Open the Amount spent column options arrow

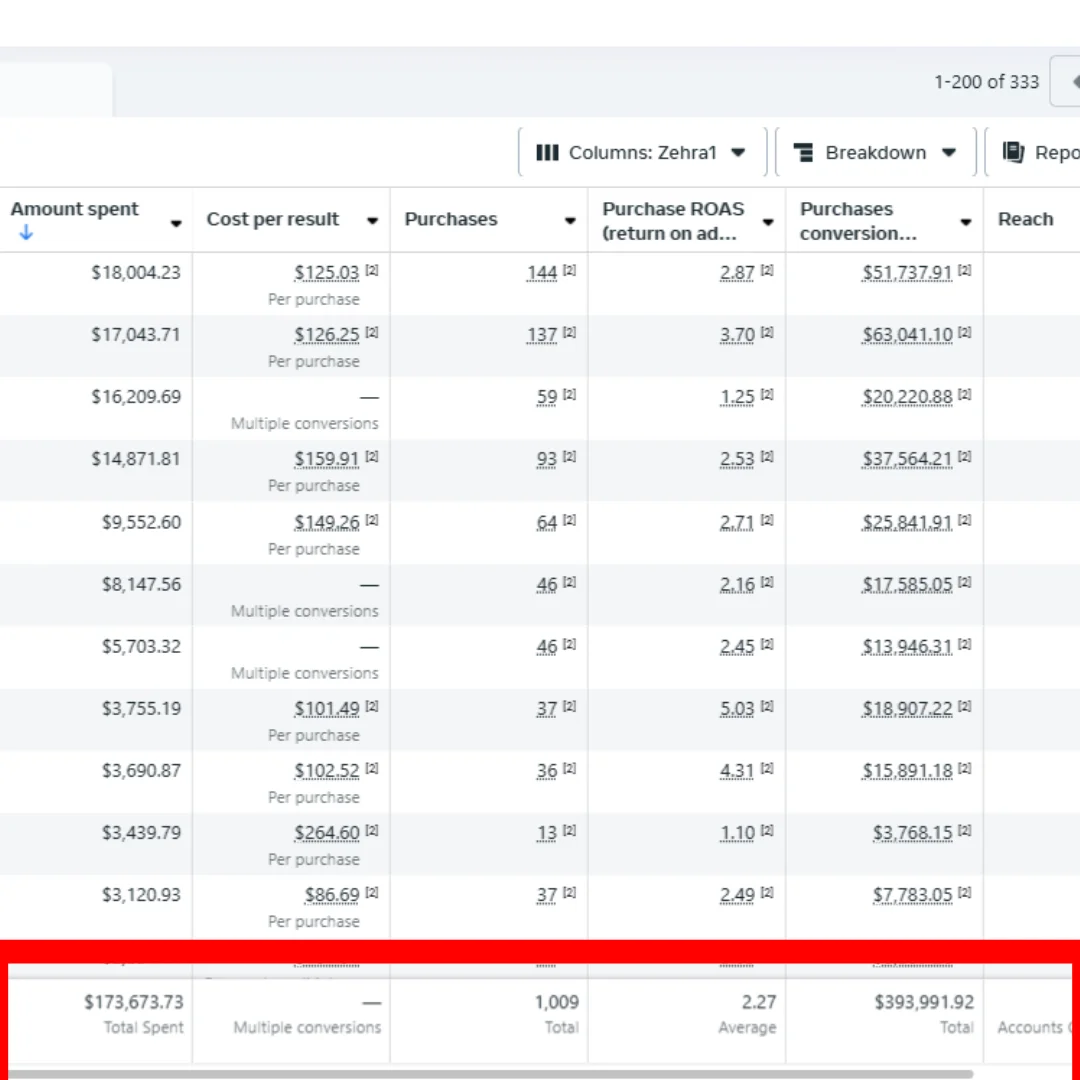pos(176,222)
